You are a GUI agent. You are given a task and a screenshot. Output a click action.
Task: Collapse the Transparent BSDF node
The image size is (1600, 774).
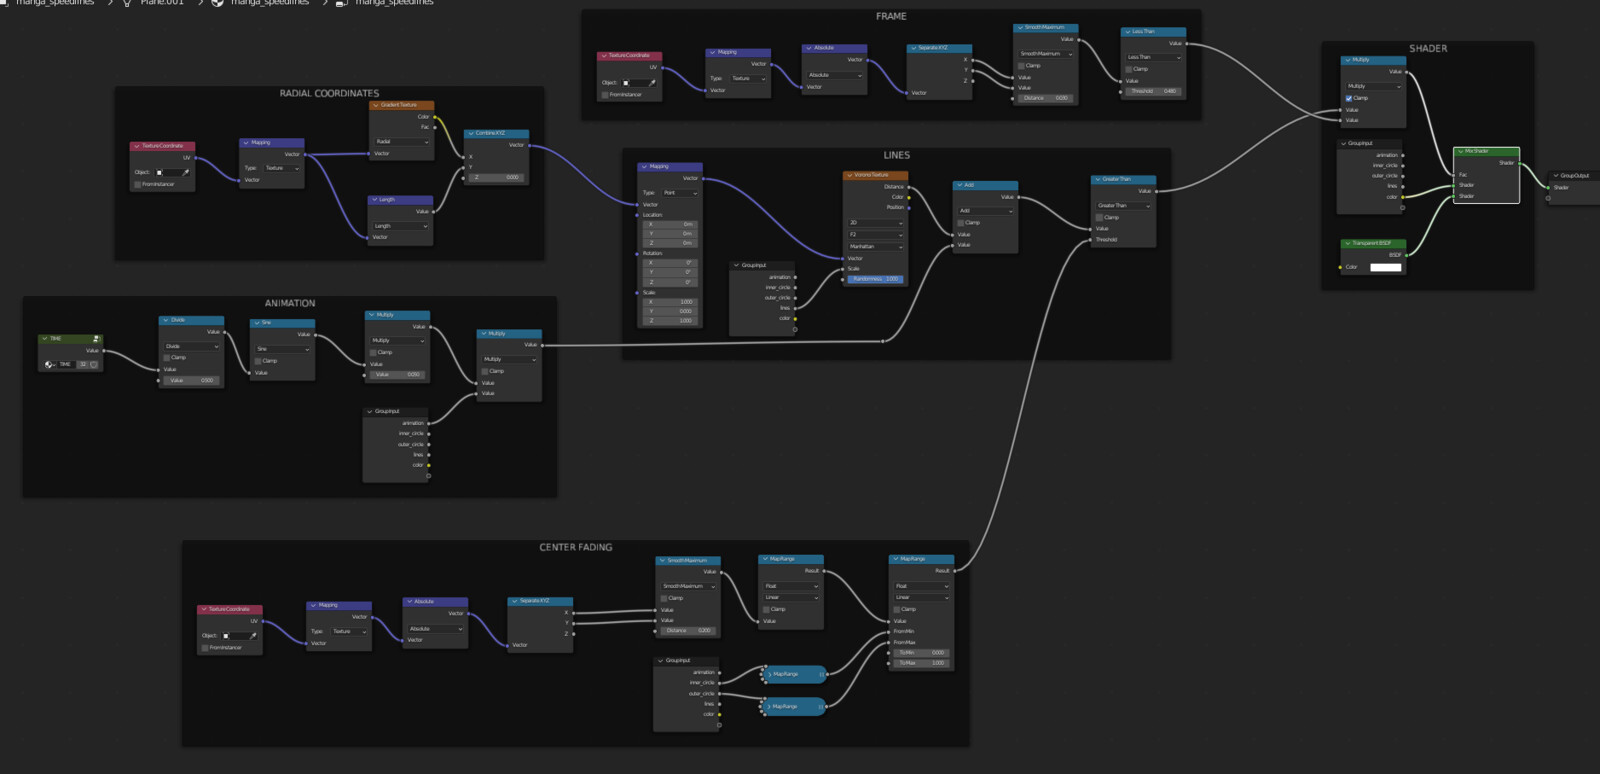tap(1348, 243)
